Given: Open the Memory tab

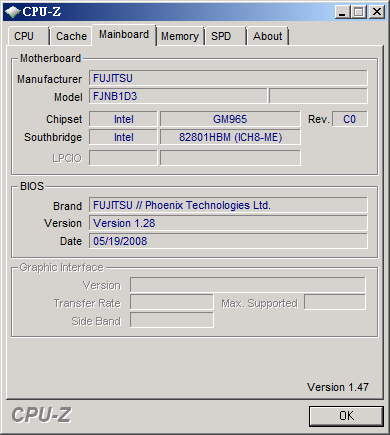Looking at the screenshot, I should (180, 36).
